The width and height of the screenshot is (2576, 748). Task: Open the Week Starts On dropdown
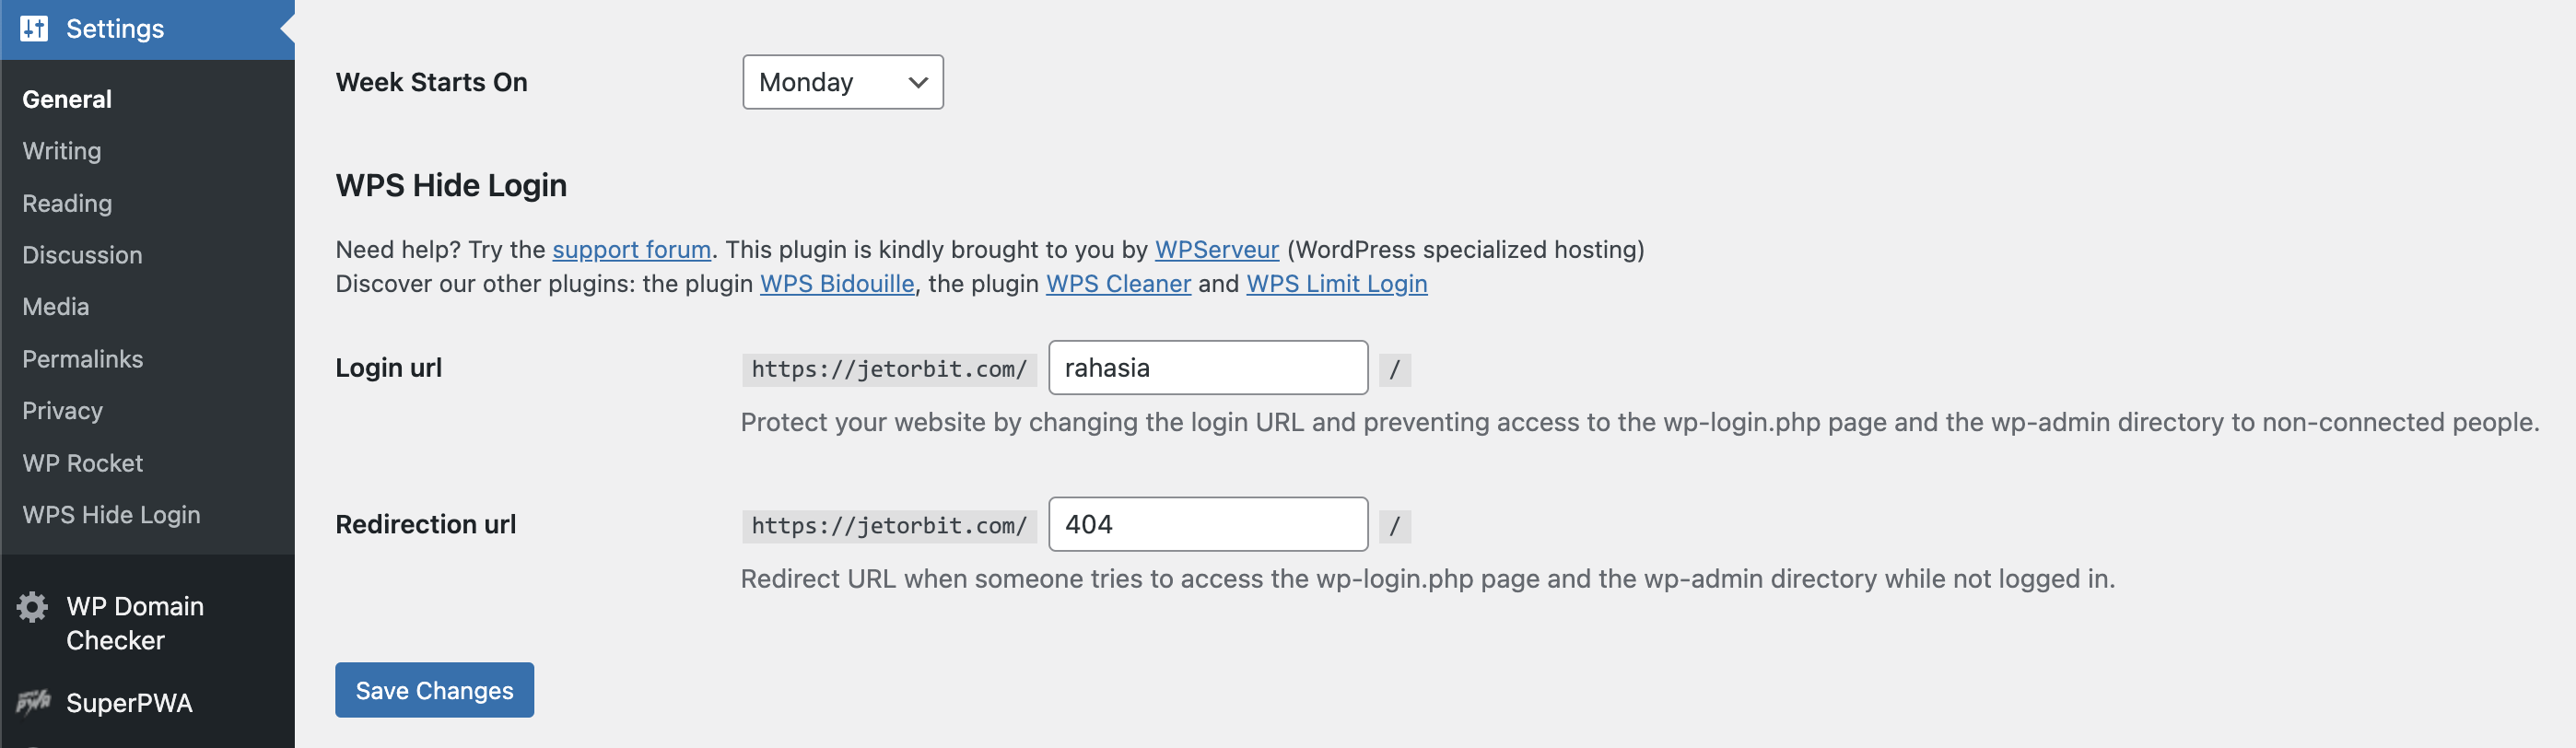coord(843,82)
